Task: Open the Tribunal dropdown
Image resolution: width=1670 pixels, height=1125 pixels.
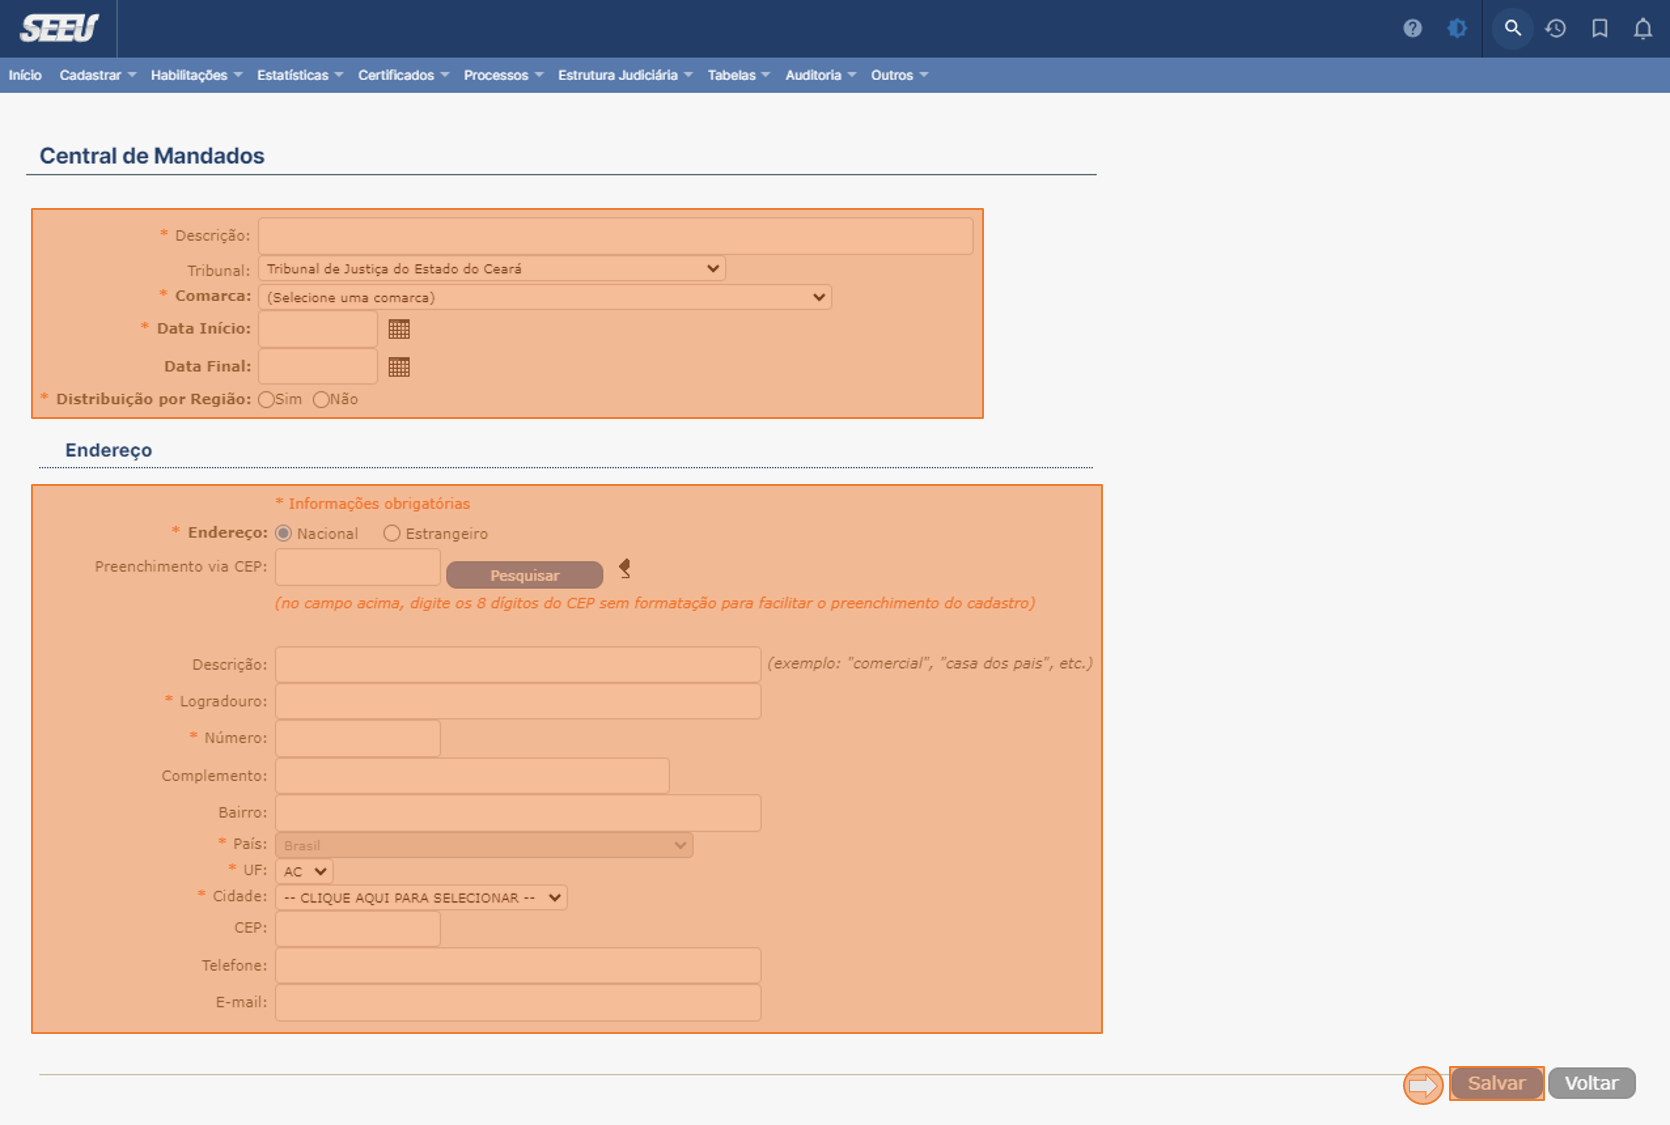Action: [492, 268]
